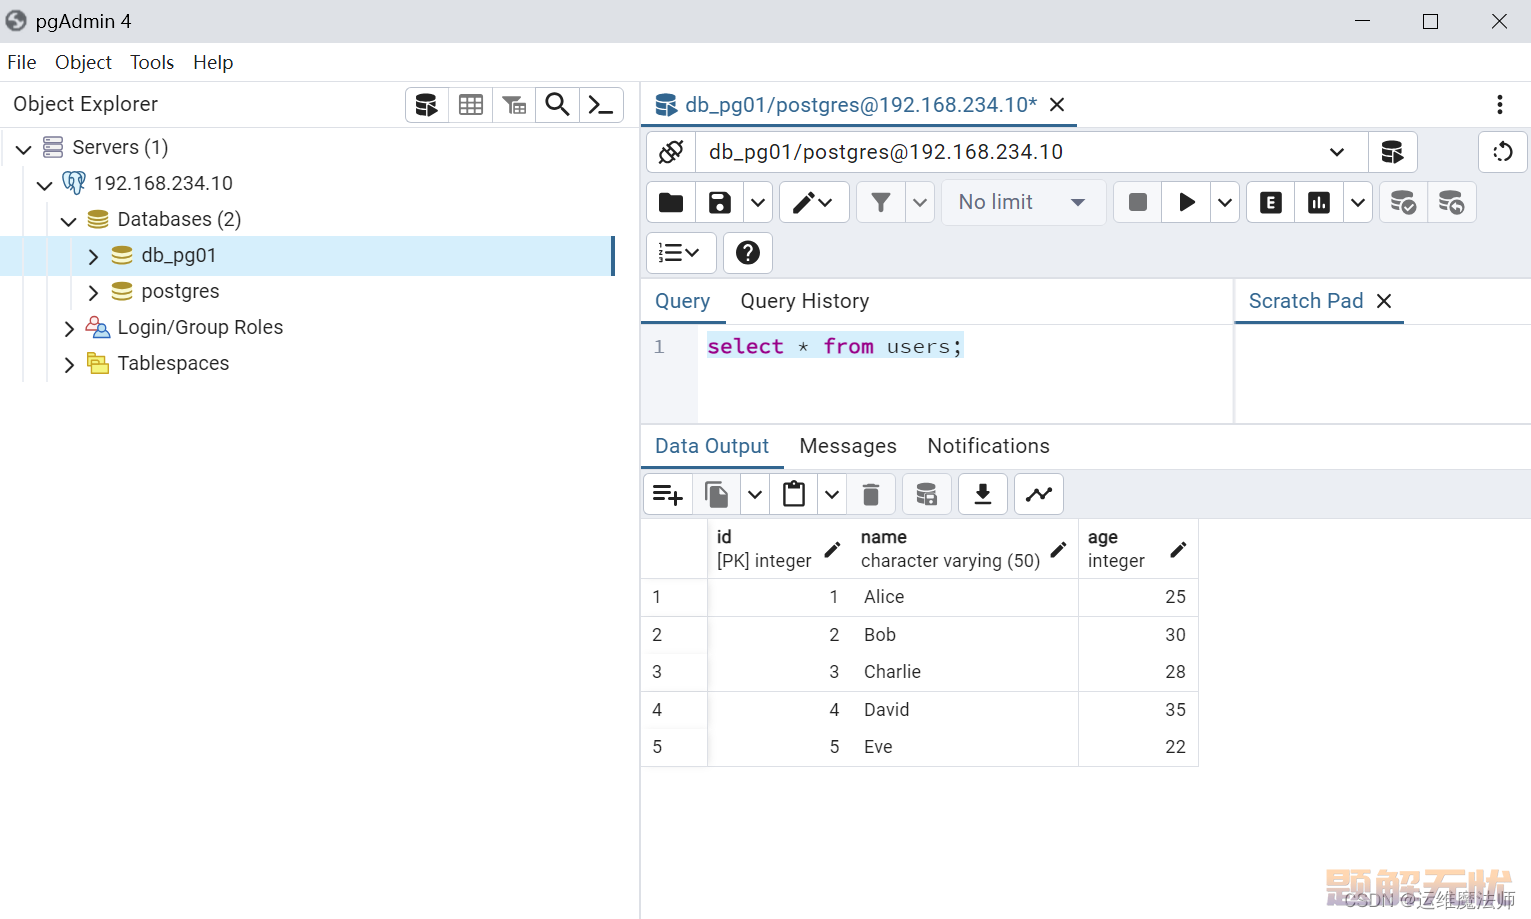Image resolution: width=1531 pixels, height=919 pixels.
Task: Open execute options dropdown arrow
Action: [1225, 202]
